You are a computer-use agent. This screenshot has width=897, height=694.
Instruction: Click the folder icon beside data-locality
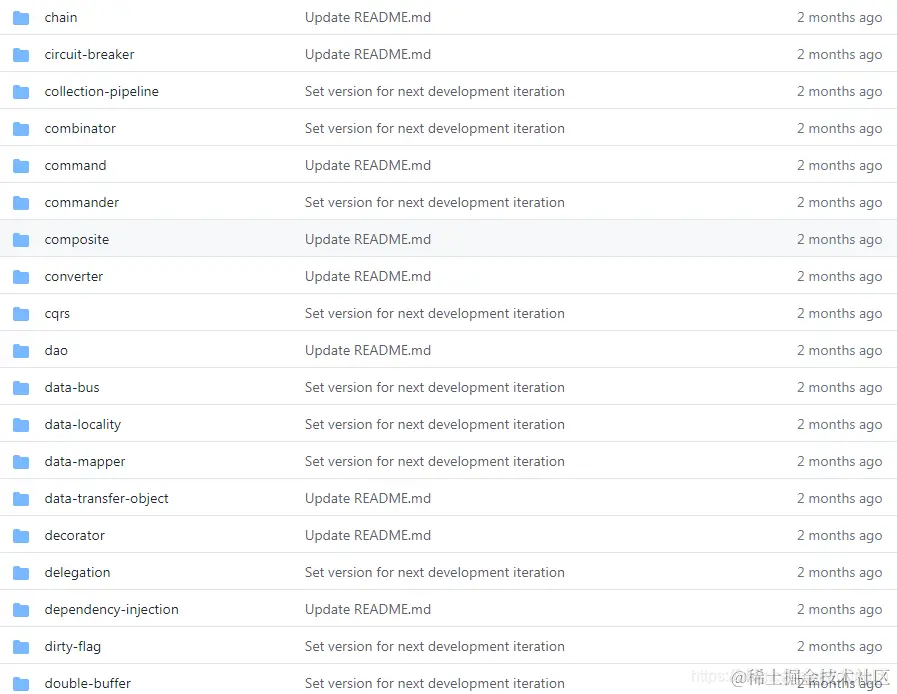(21, 425)
